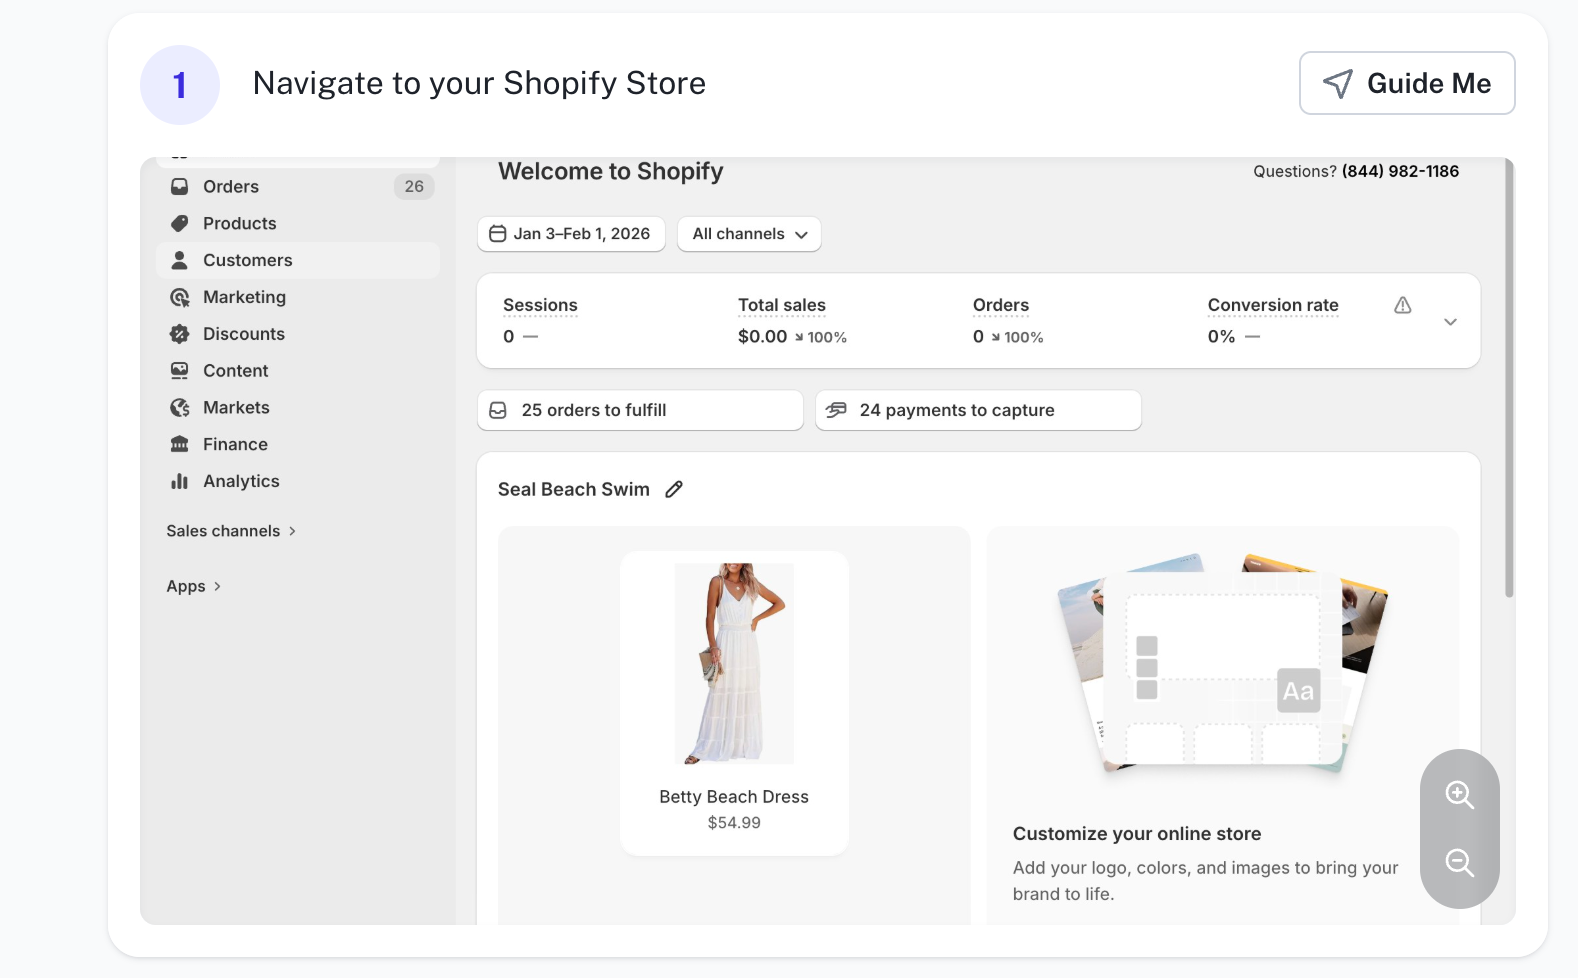Open the Jan 3–Feb 1, 2026 date picker
Screen dimensions: 1578x978
click(x=571, y=234)
